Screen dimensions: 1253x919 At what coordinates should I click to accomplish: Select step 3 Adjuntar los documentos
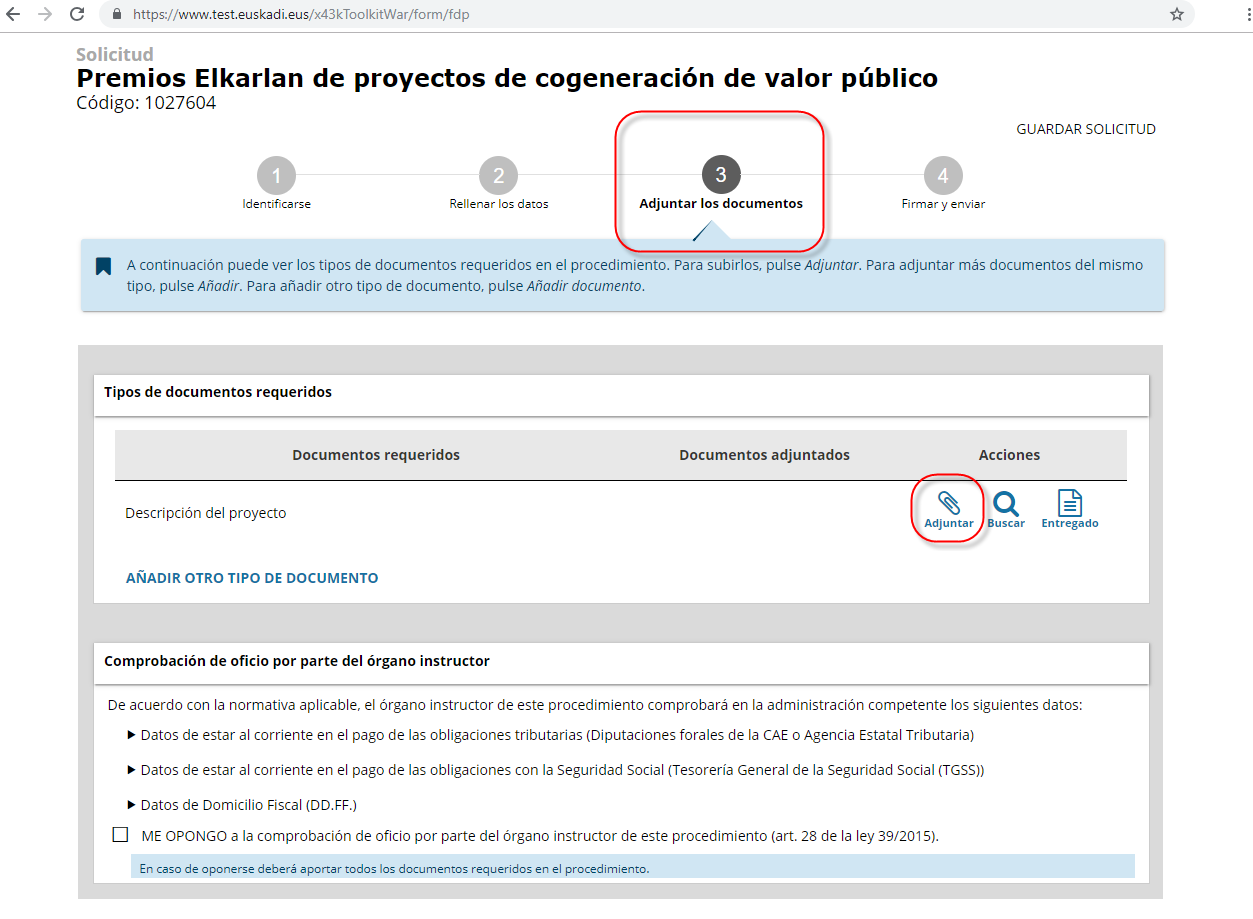click(x=720, y=177)
